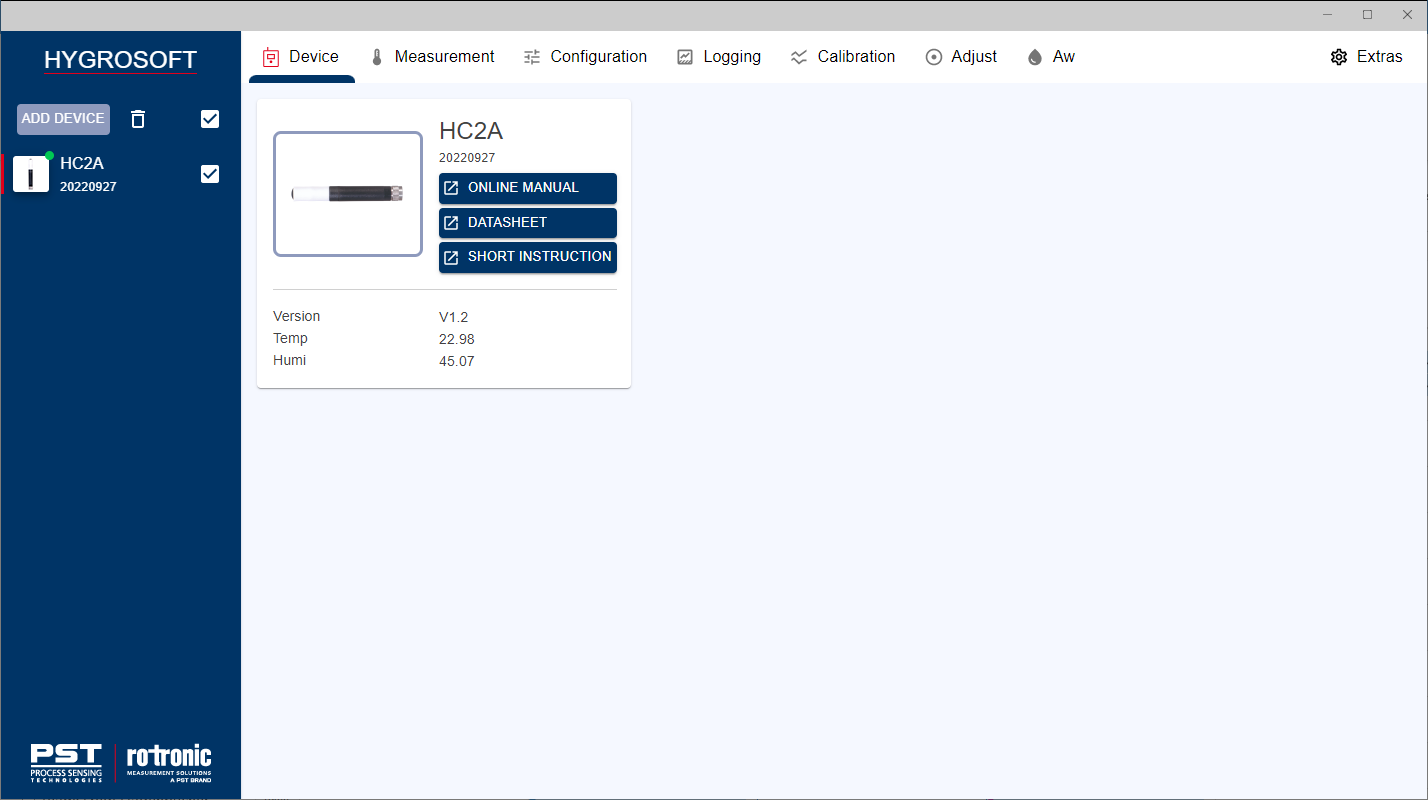The width and height of the screenshot is (1428, 800).
Task: Click the Rotronic logo in sidebar
Action: point(169,763)
